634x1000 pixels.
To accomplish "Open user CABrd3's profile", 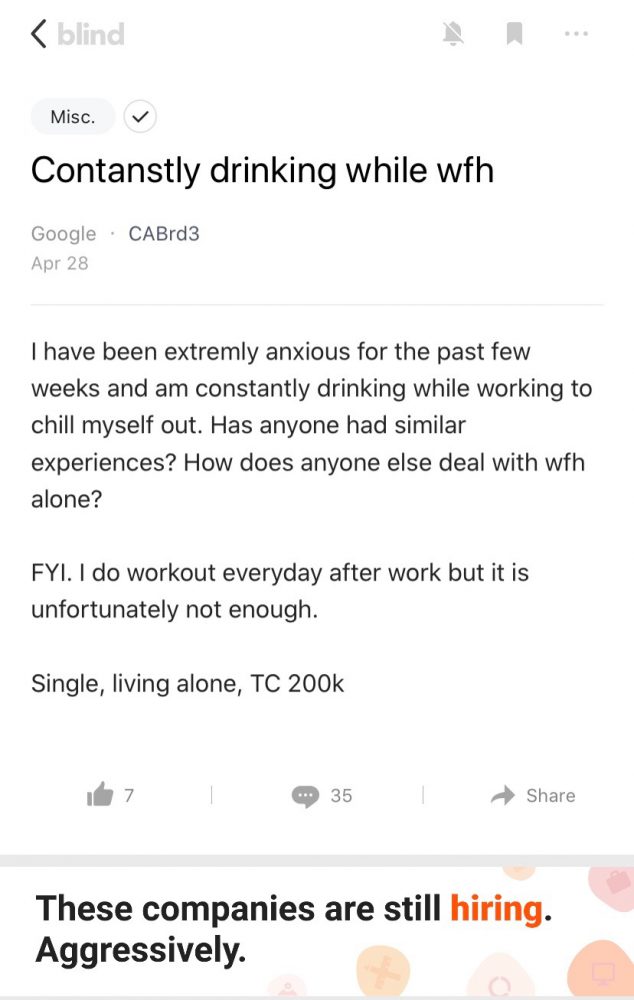I will pyautogui.click(x=164, y=233).
